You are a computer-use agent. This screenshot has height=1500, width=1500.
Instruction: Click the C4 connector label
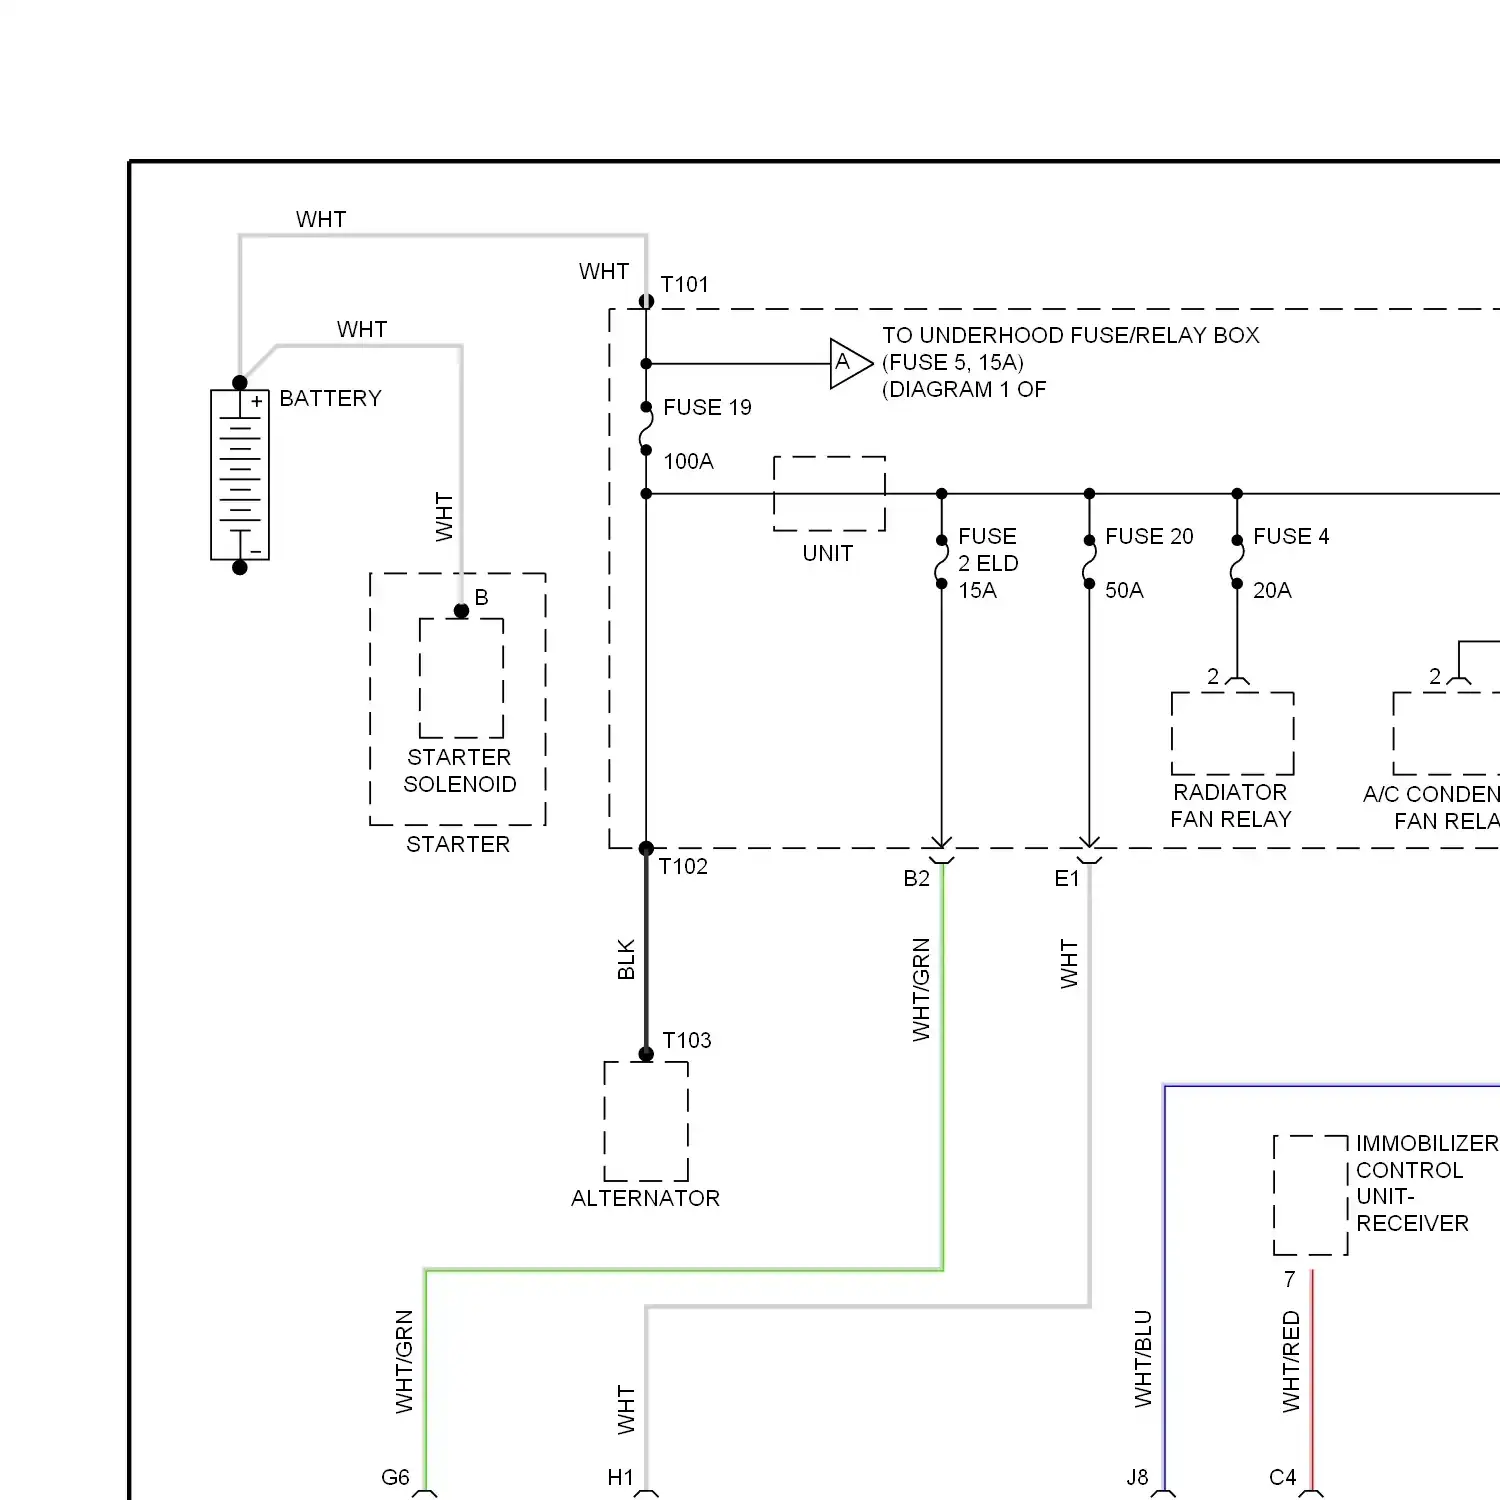tap(1283, 1477)
